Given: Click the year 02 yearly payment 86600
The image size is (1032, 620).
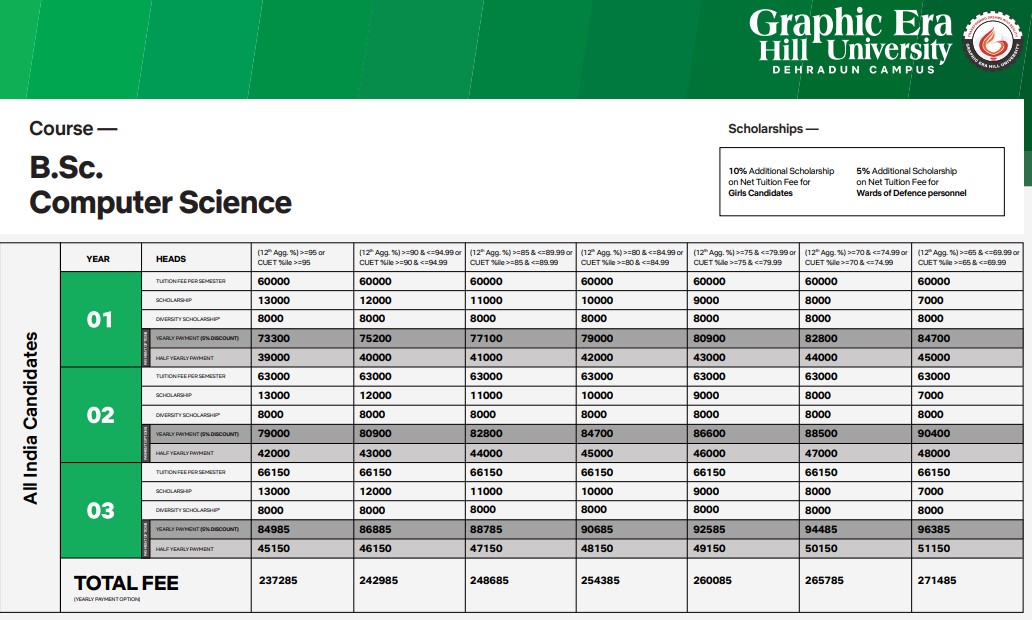Looking at the screenshot, I should pos(710,434).
